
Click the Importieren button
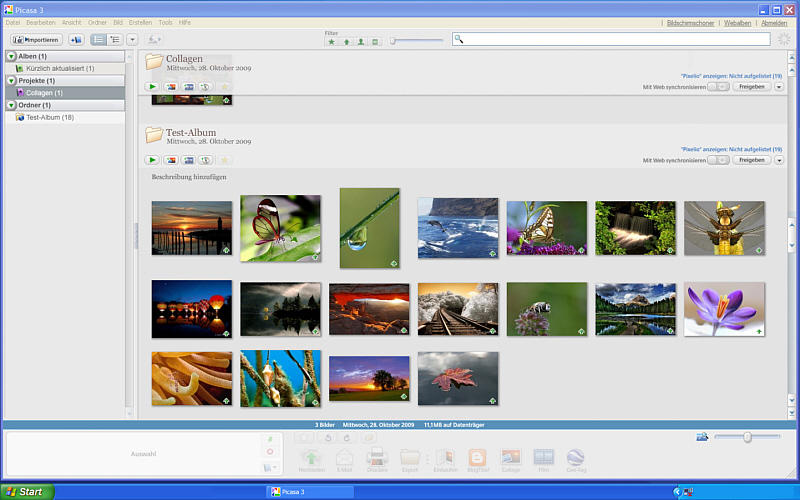coord(36,39)
